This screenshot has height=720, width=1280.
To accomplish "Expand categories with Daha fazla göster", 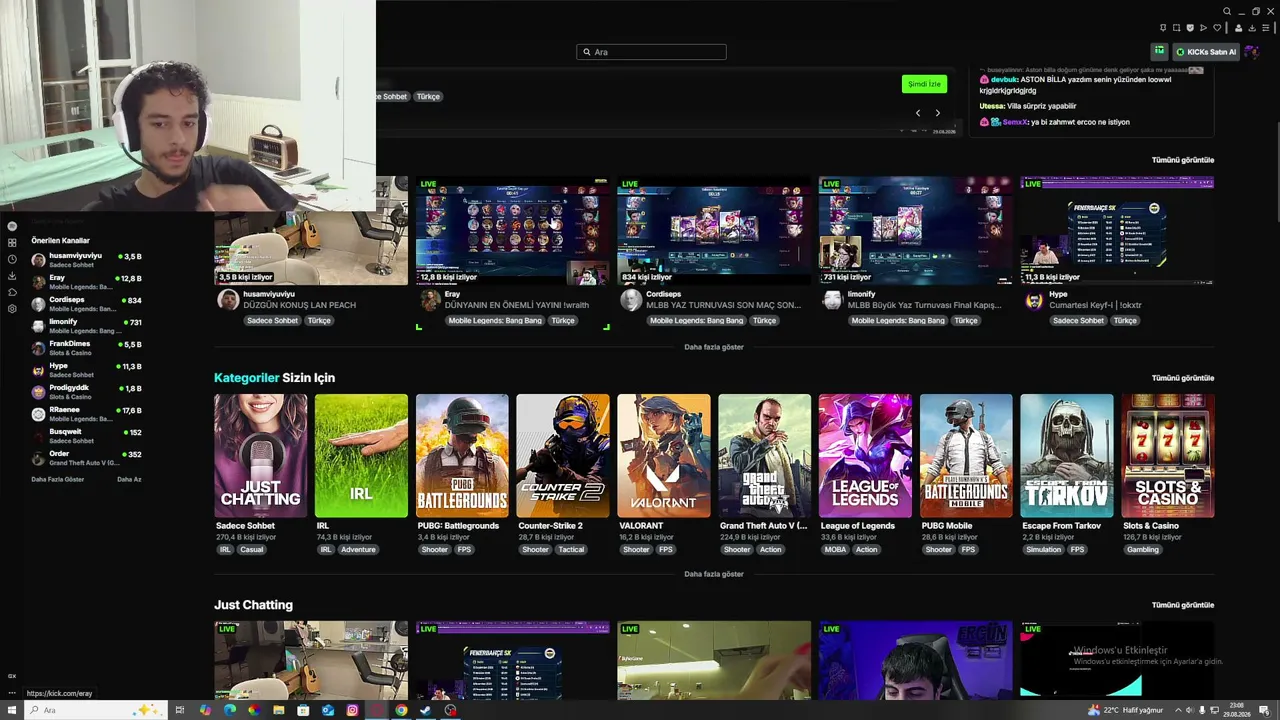I will point(714,574).
